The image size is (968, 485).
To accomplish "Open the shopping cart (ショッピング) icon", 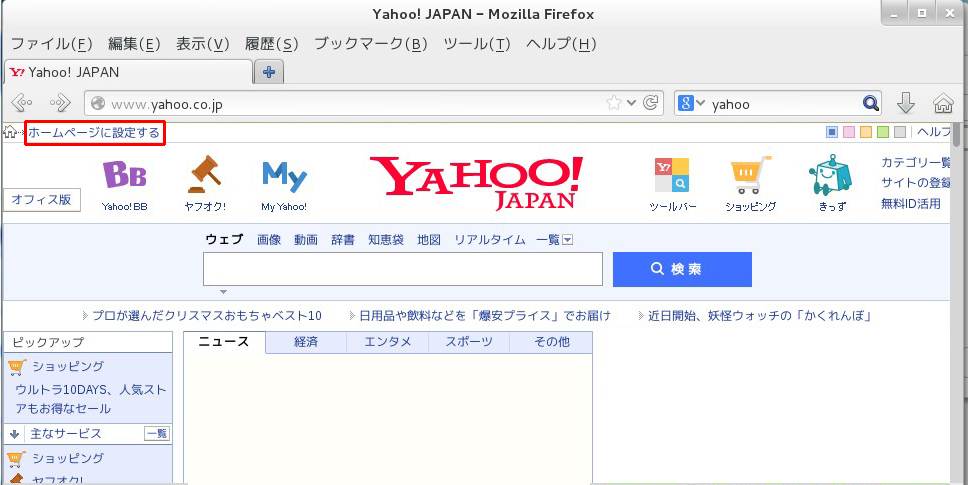I will pos(750,177).
